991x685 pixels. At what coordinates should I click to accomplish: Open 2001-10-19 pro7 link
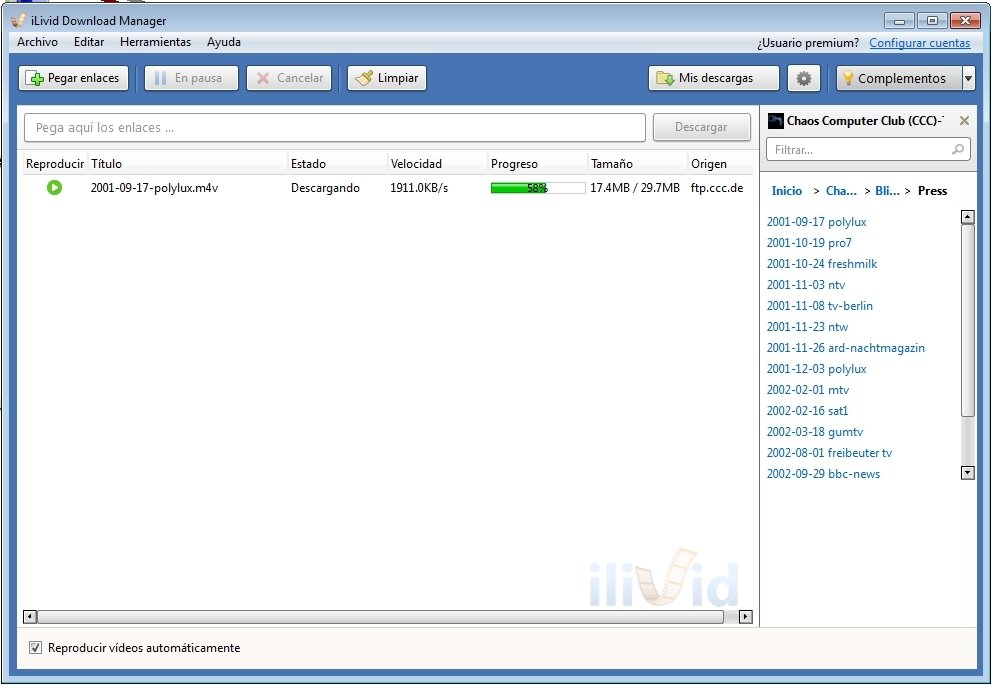[x=808, y=243]
